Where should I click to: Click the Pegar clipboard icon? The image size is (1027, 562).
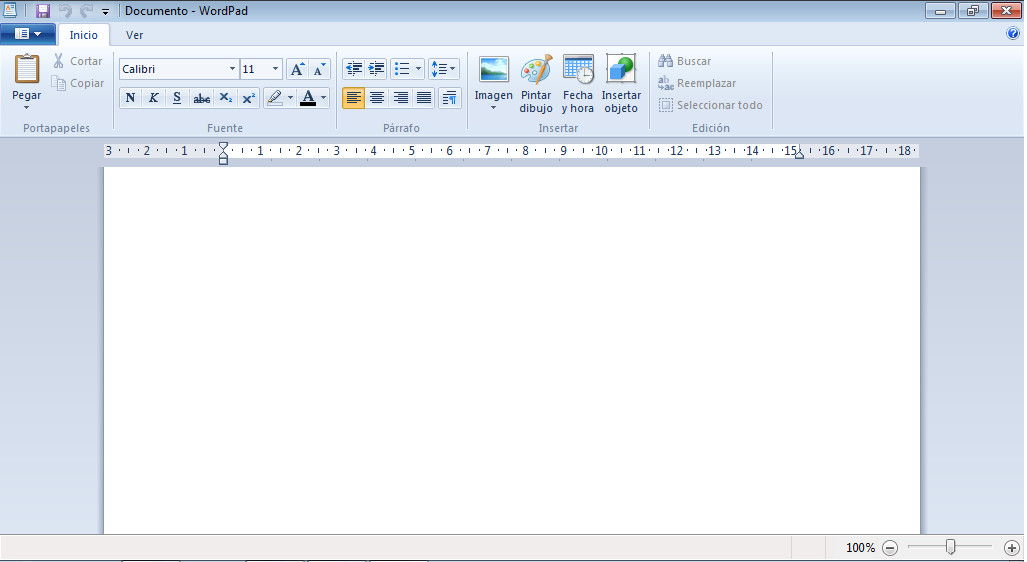[x=27, y=70]
